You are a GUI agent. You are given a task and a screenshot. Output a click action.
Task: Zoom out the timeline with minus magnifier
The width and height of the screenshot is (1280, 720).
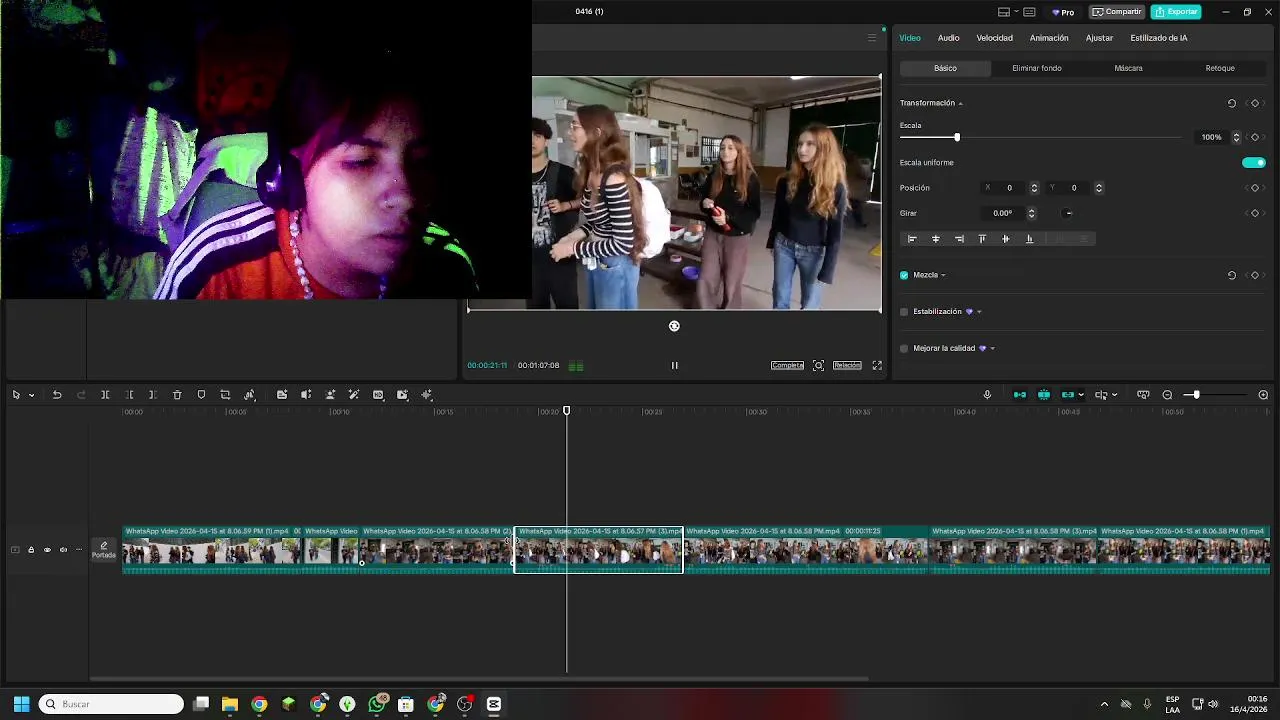pyautogui.click(x=1167, y=395)
